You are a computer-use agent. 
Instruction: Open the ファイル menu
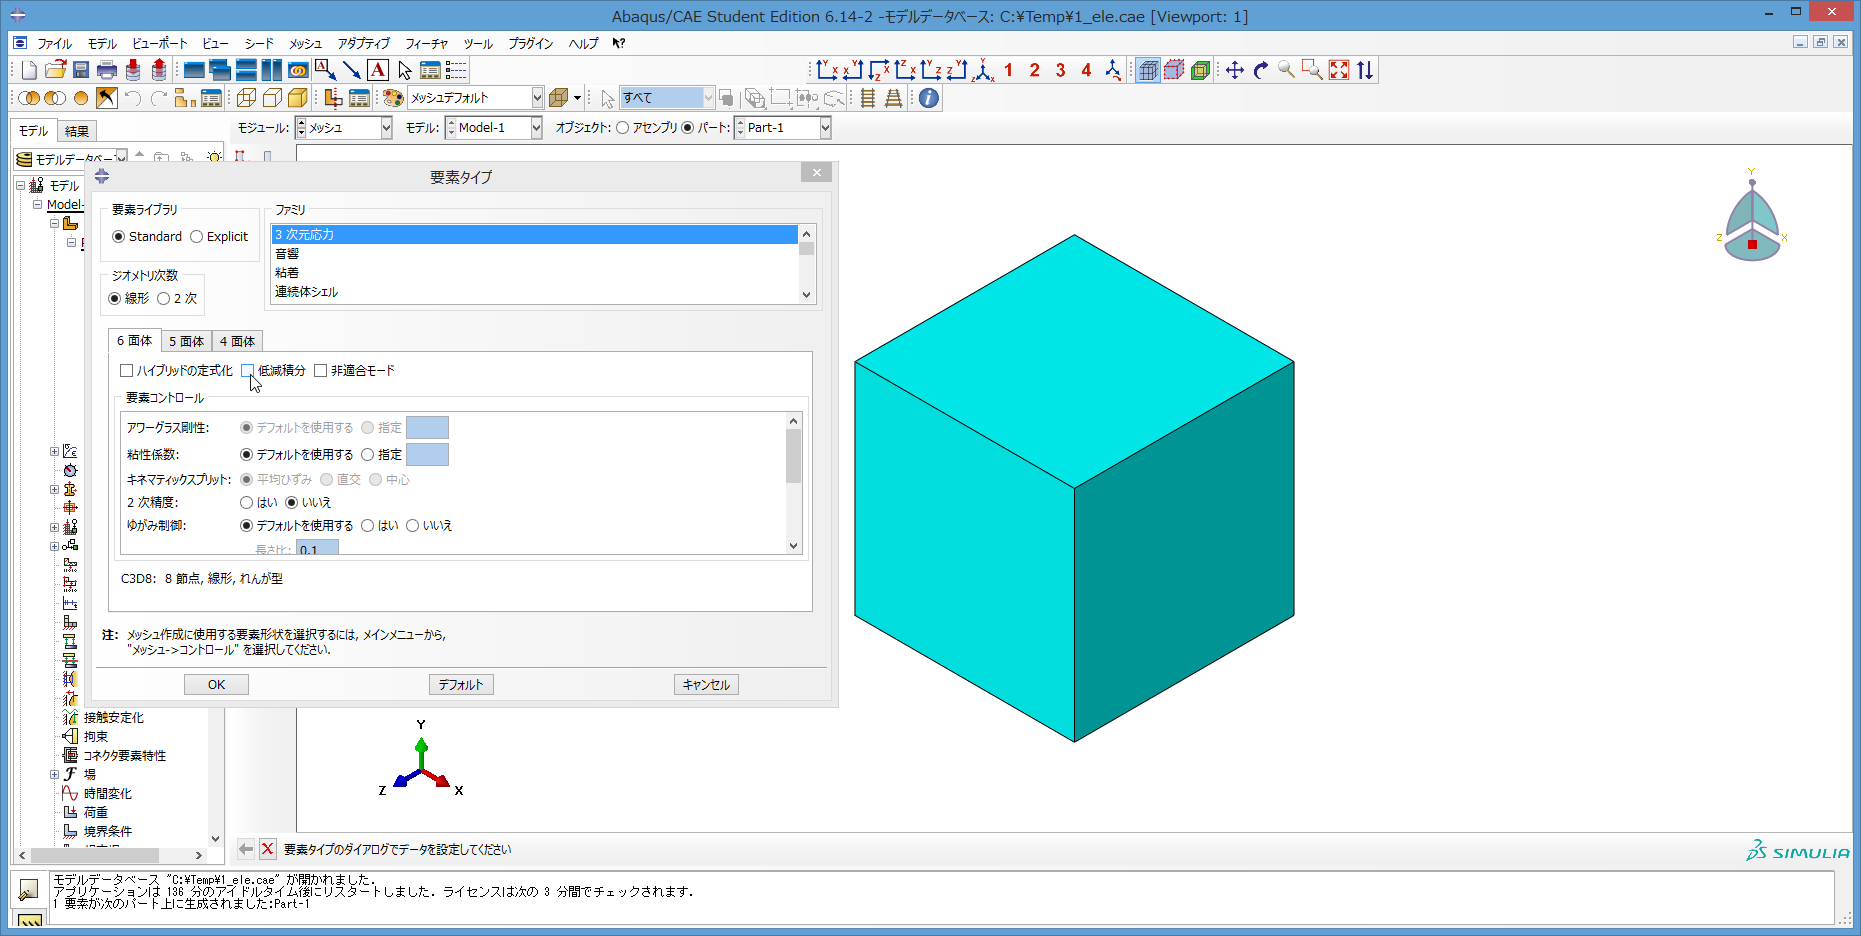54,43
